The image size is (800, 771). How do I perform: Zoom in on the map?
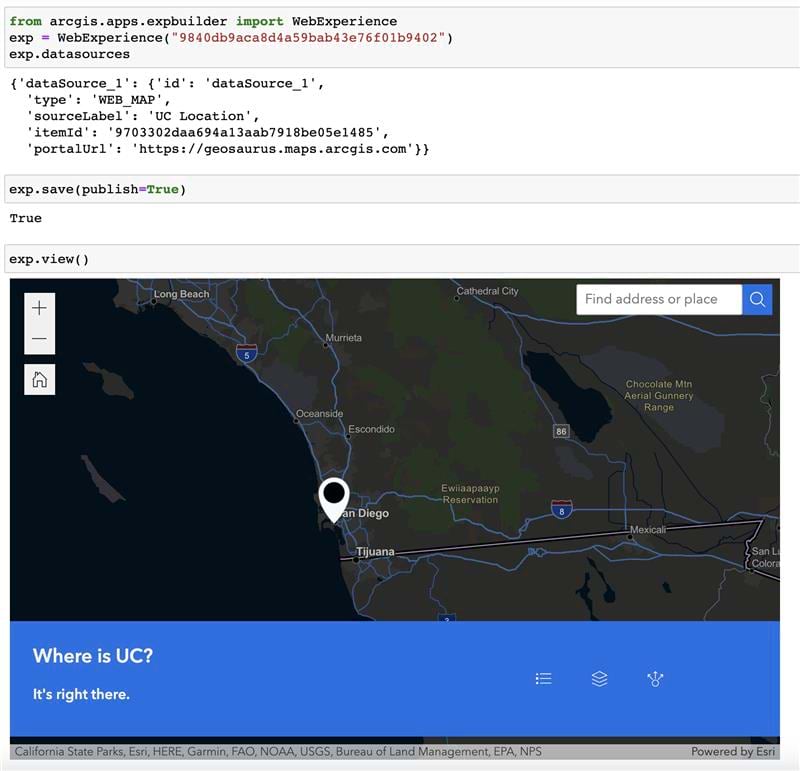pos(39,308)
